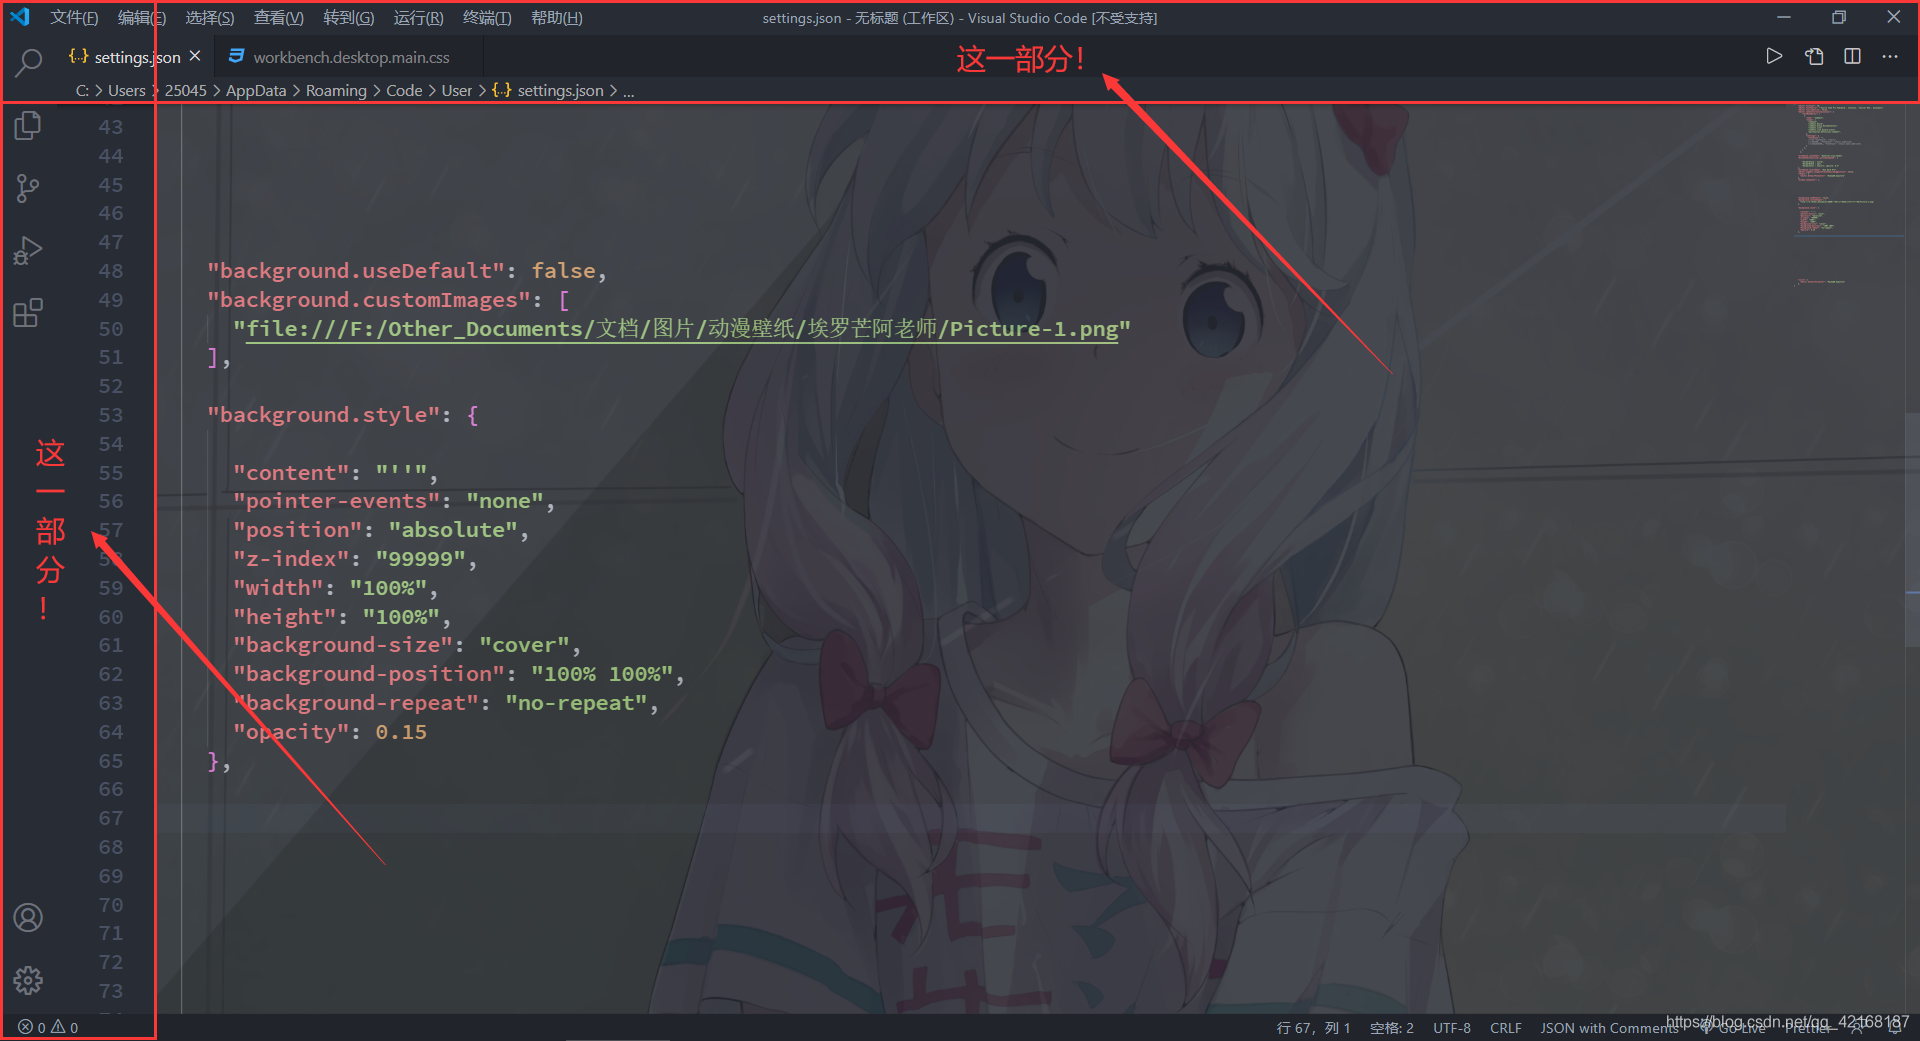Open the 运行(R) menu

[x=418, y=18]
